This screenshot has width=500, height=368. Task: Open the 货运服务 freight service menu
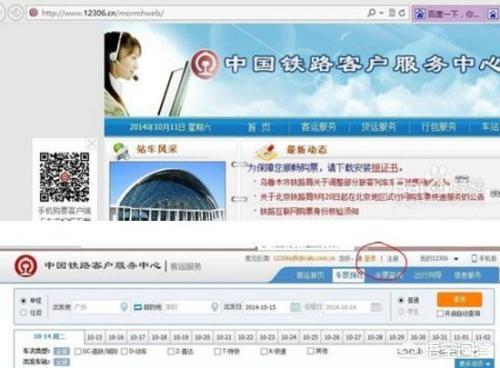(379, 127)
